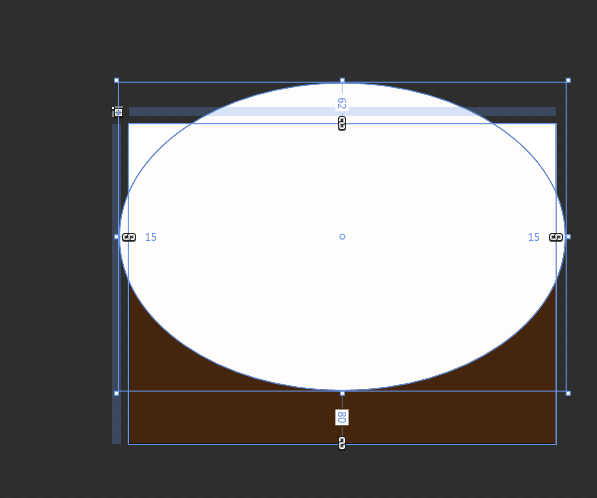Toggle the right margin anchor link icon
The width and height of the screenshot is (597, 498).
[556, 237]
